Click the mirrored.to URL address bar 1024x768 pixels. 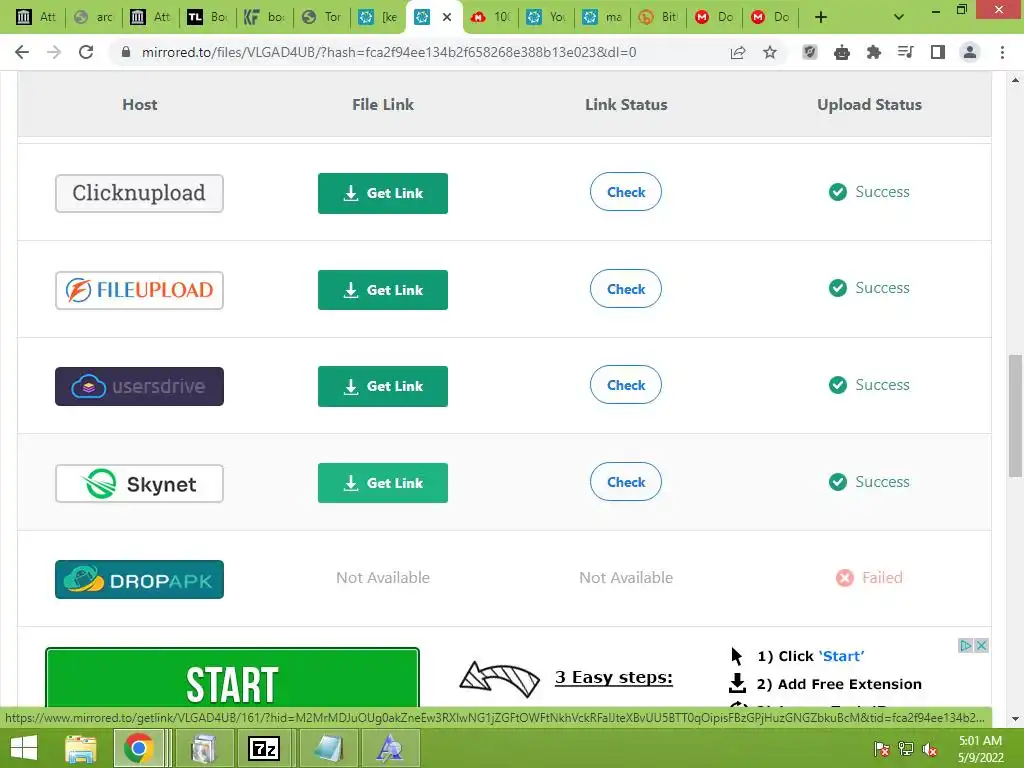(389, 52)
